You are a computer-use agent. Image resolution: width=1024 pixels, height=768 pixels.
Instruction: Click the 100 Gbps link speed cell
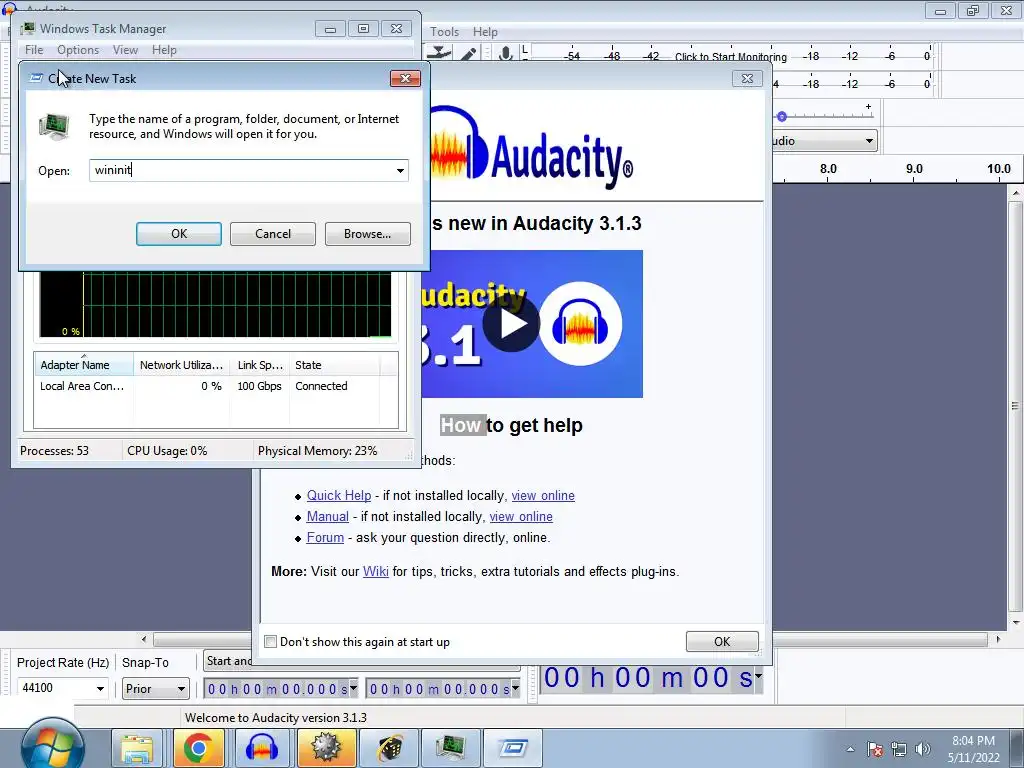259,386
